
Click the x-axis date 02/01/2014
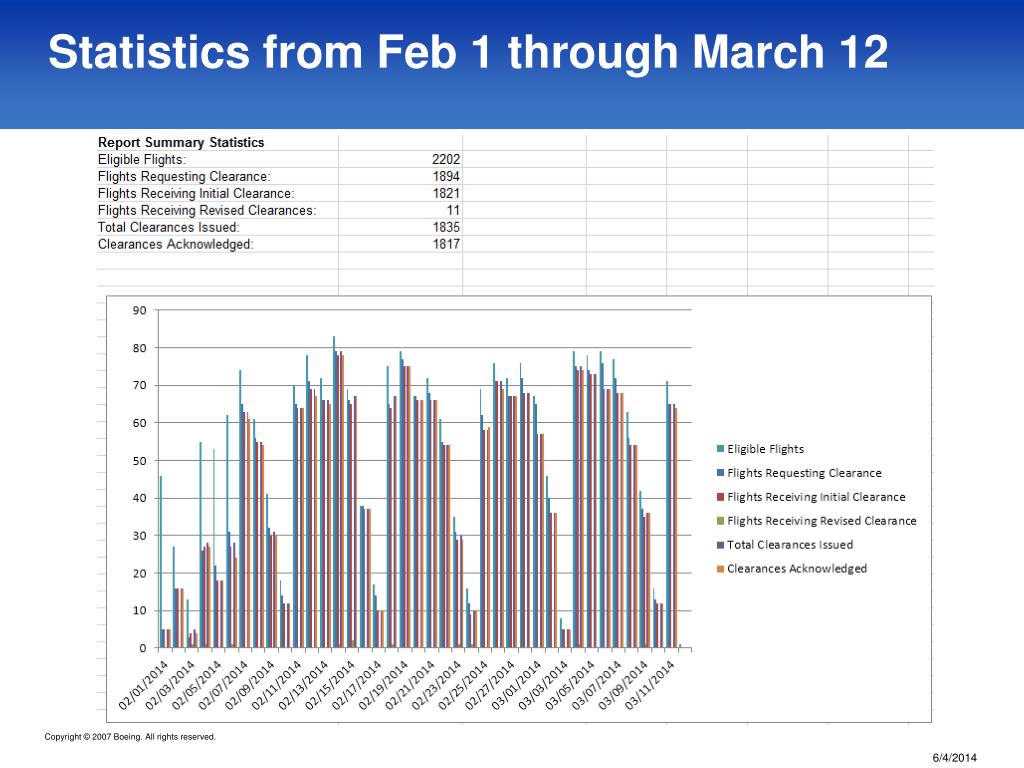pos(144,685)
